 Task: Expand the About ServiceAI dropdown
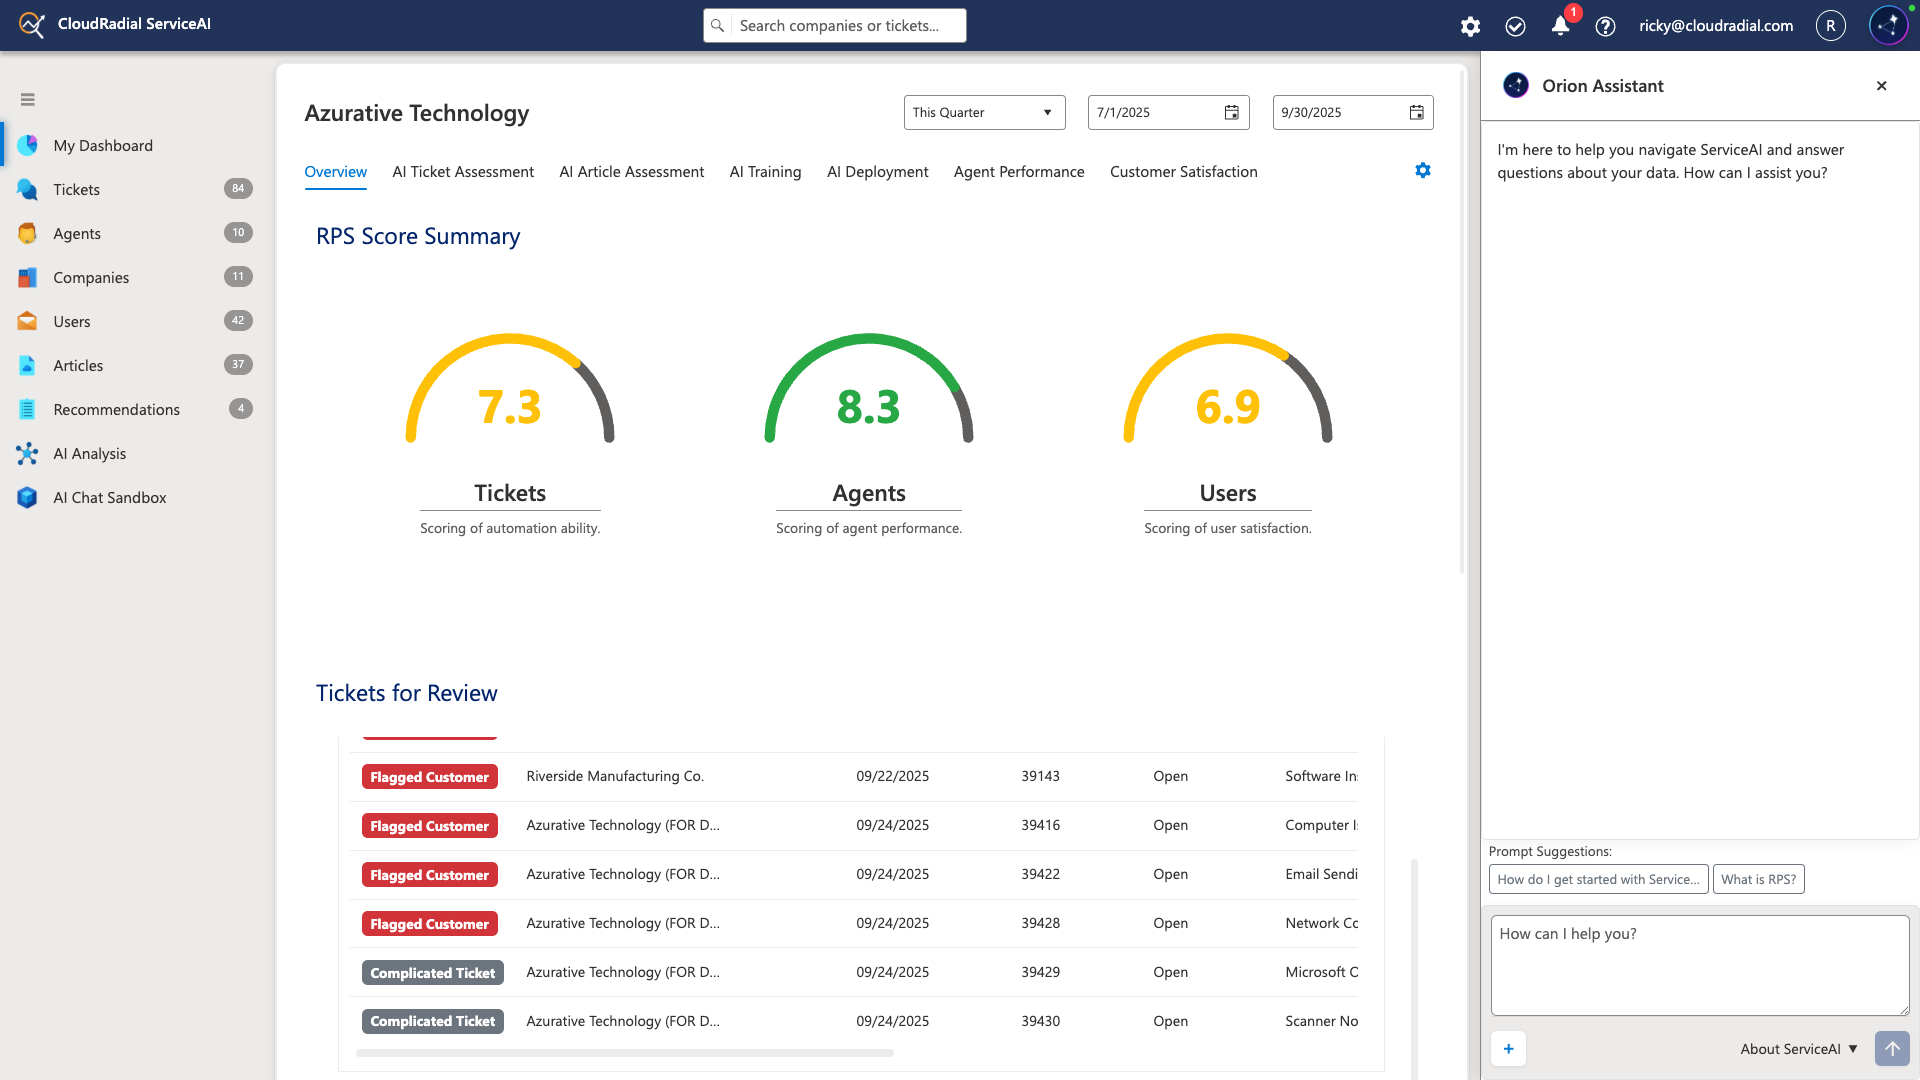pos(1798,1049)
